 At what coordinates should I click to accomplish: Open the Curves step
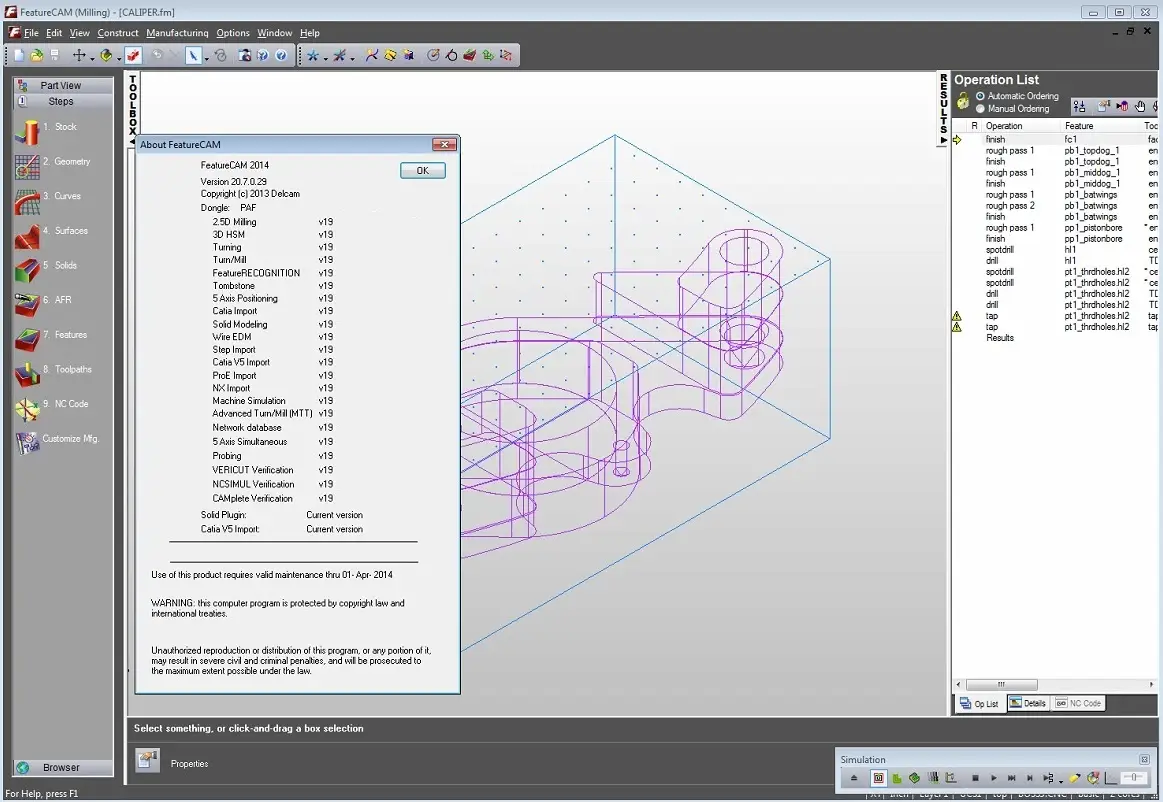47,200
